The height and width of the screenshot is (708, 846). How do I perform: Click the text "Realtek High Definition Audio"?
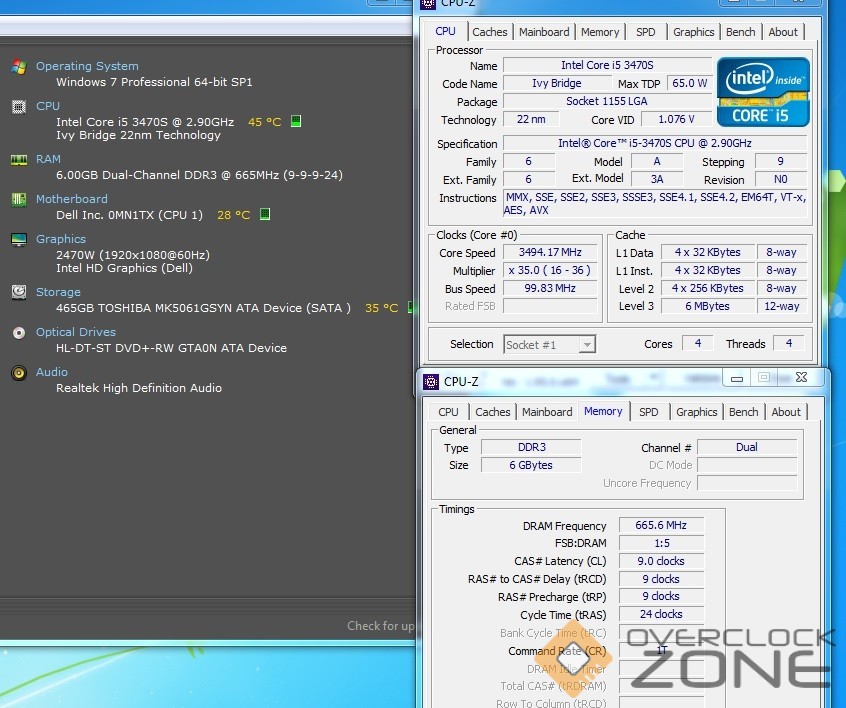coord(139,388)
